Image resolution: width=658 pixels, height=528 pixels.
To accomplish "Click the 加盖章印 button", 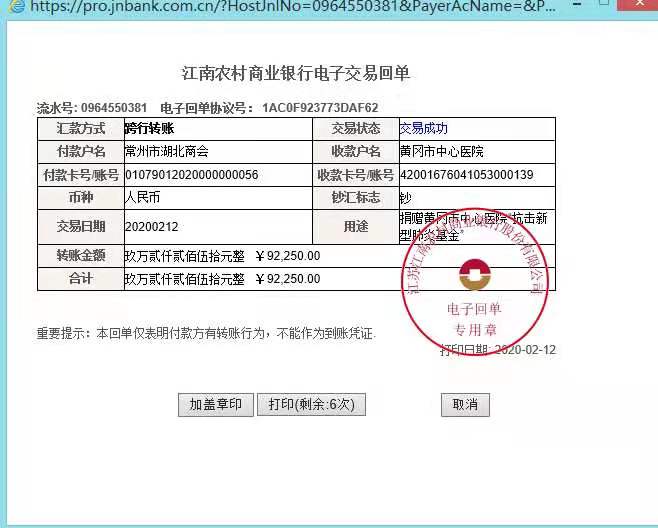I will click(x=216, y=405).
